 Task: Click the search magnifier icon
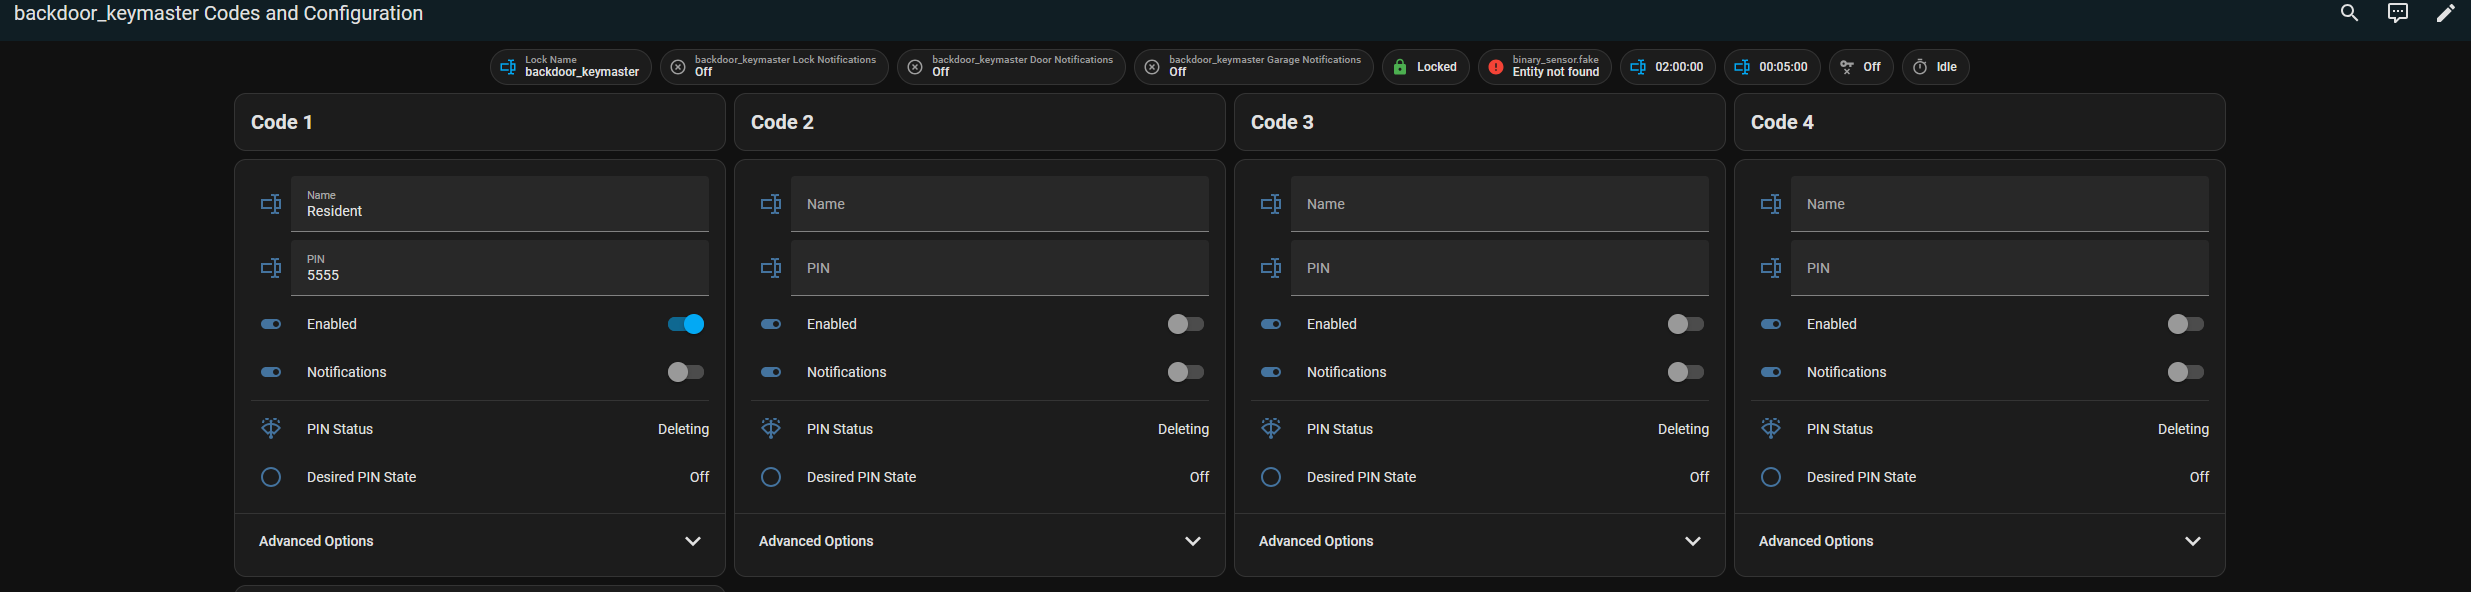pos(2349,13)
